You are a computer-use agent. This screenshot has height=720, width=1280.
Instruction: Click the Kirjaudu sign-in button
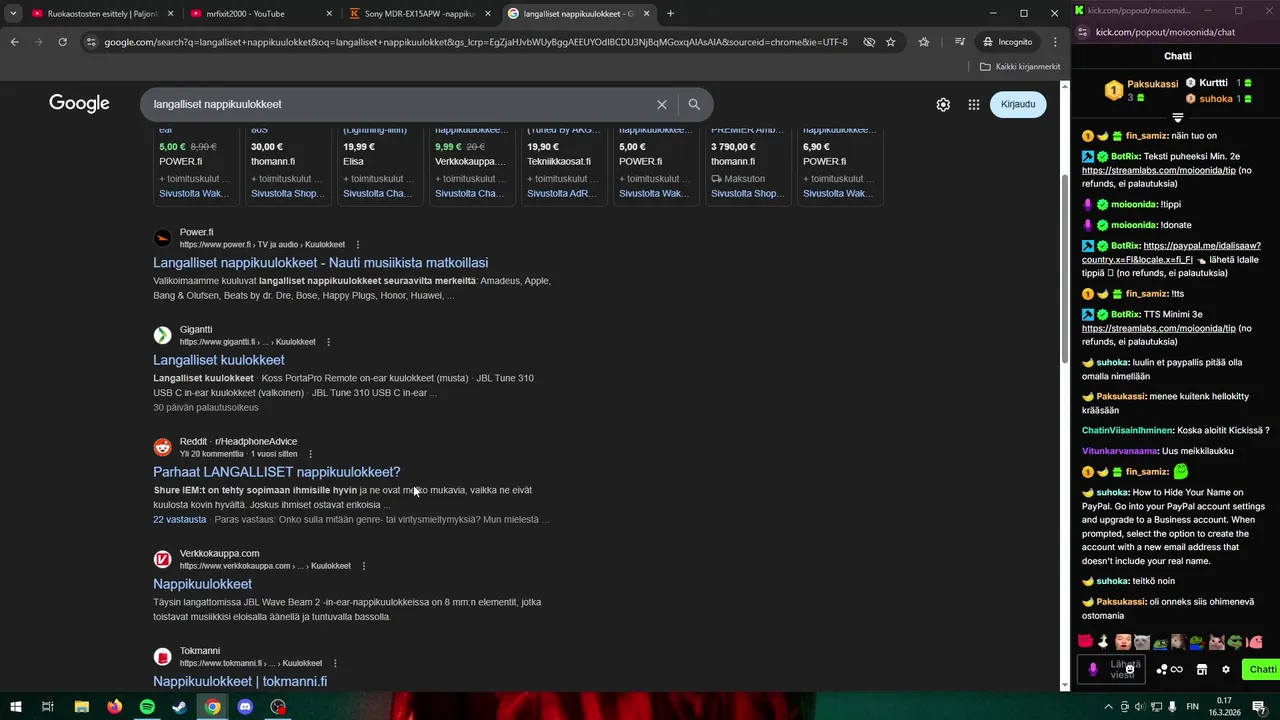(1018, 104)
